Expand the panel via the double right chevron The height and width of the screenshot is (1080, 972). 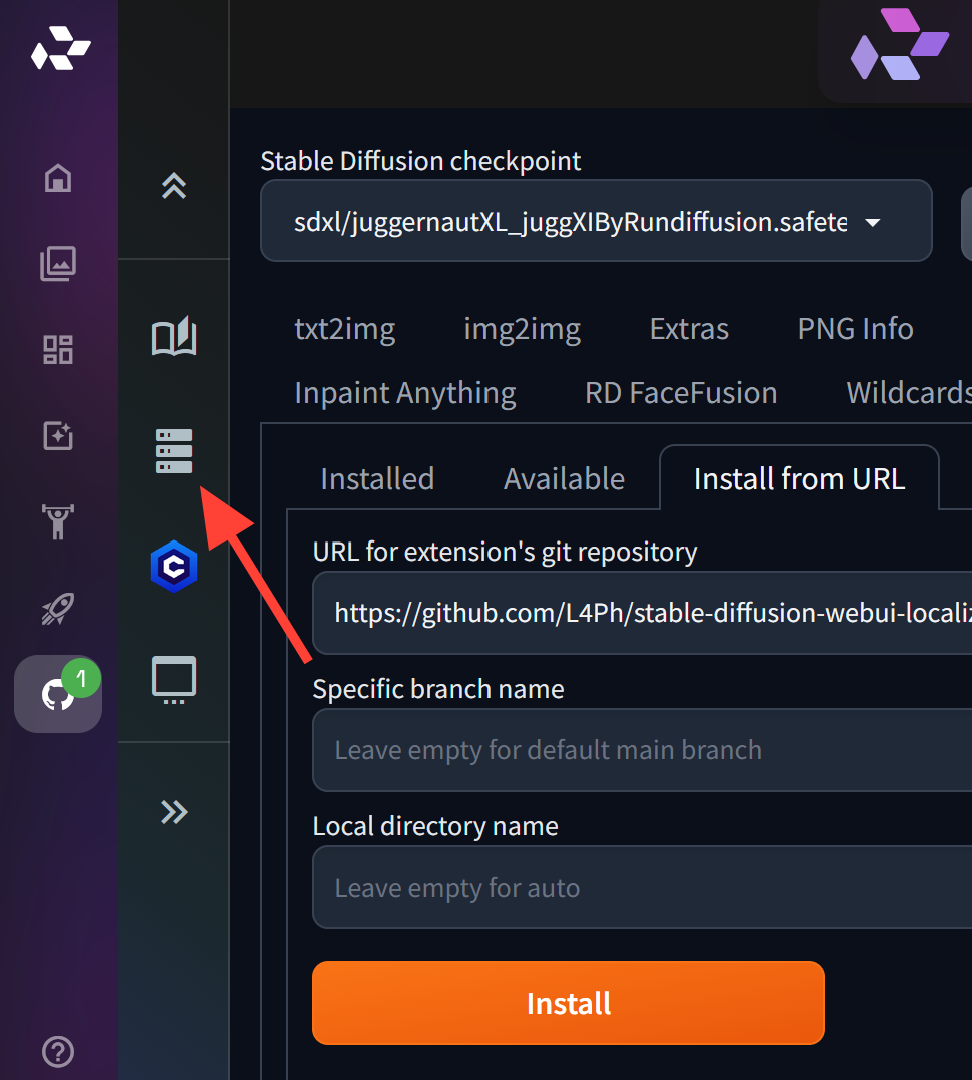pyautogui.click(x=173, y=812)
